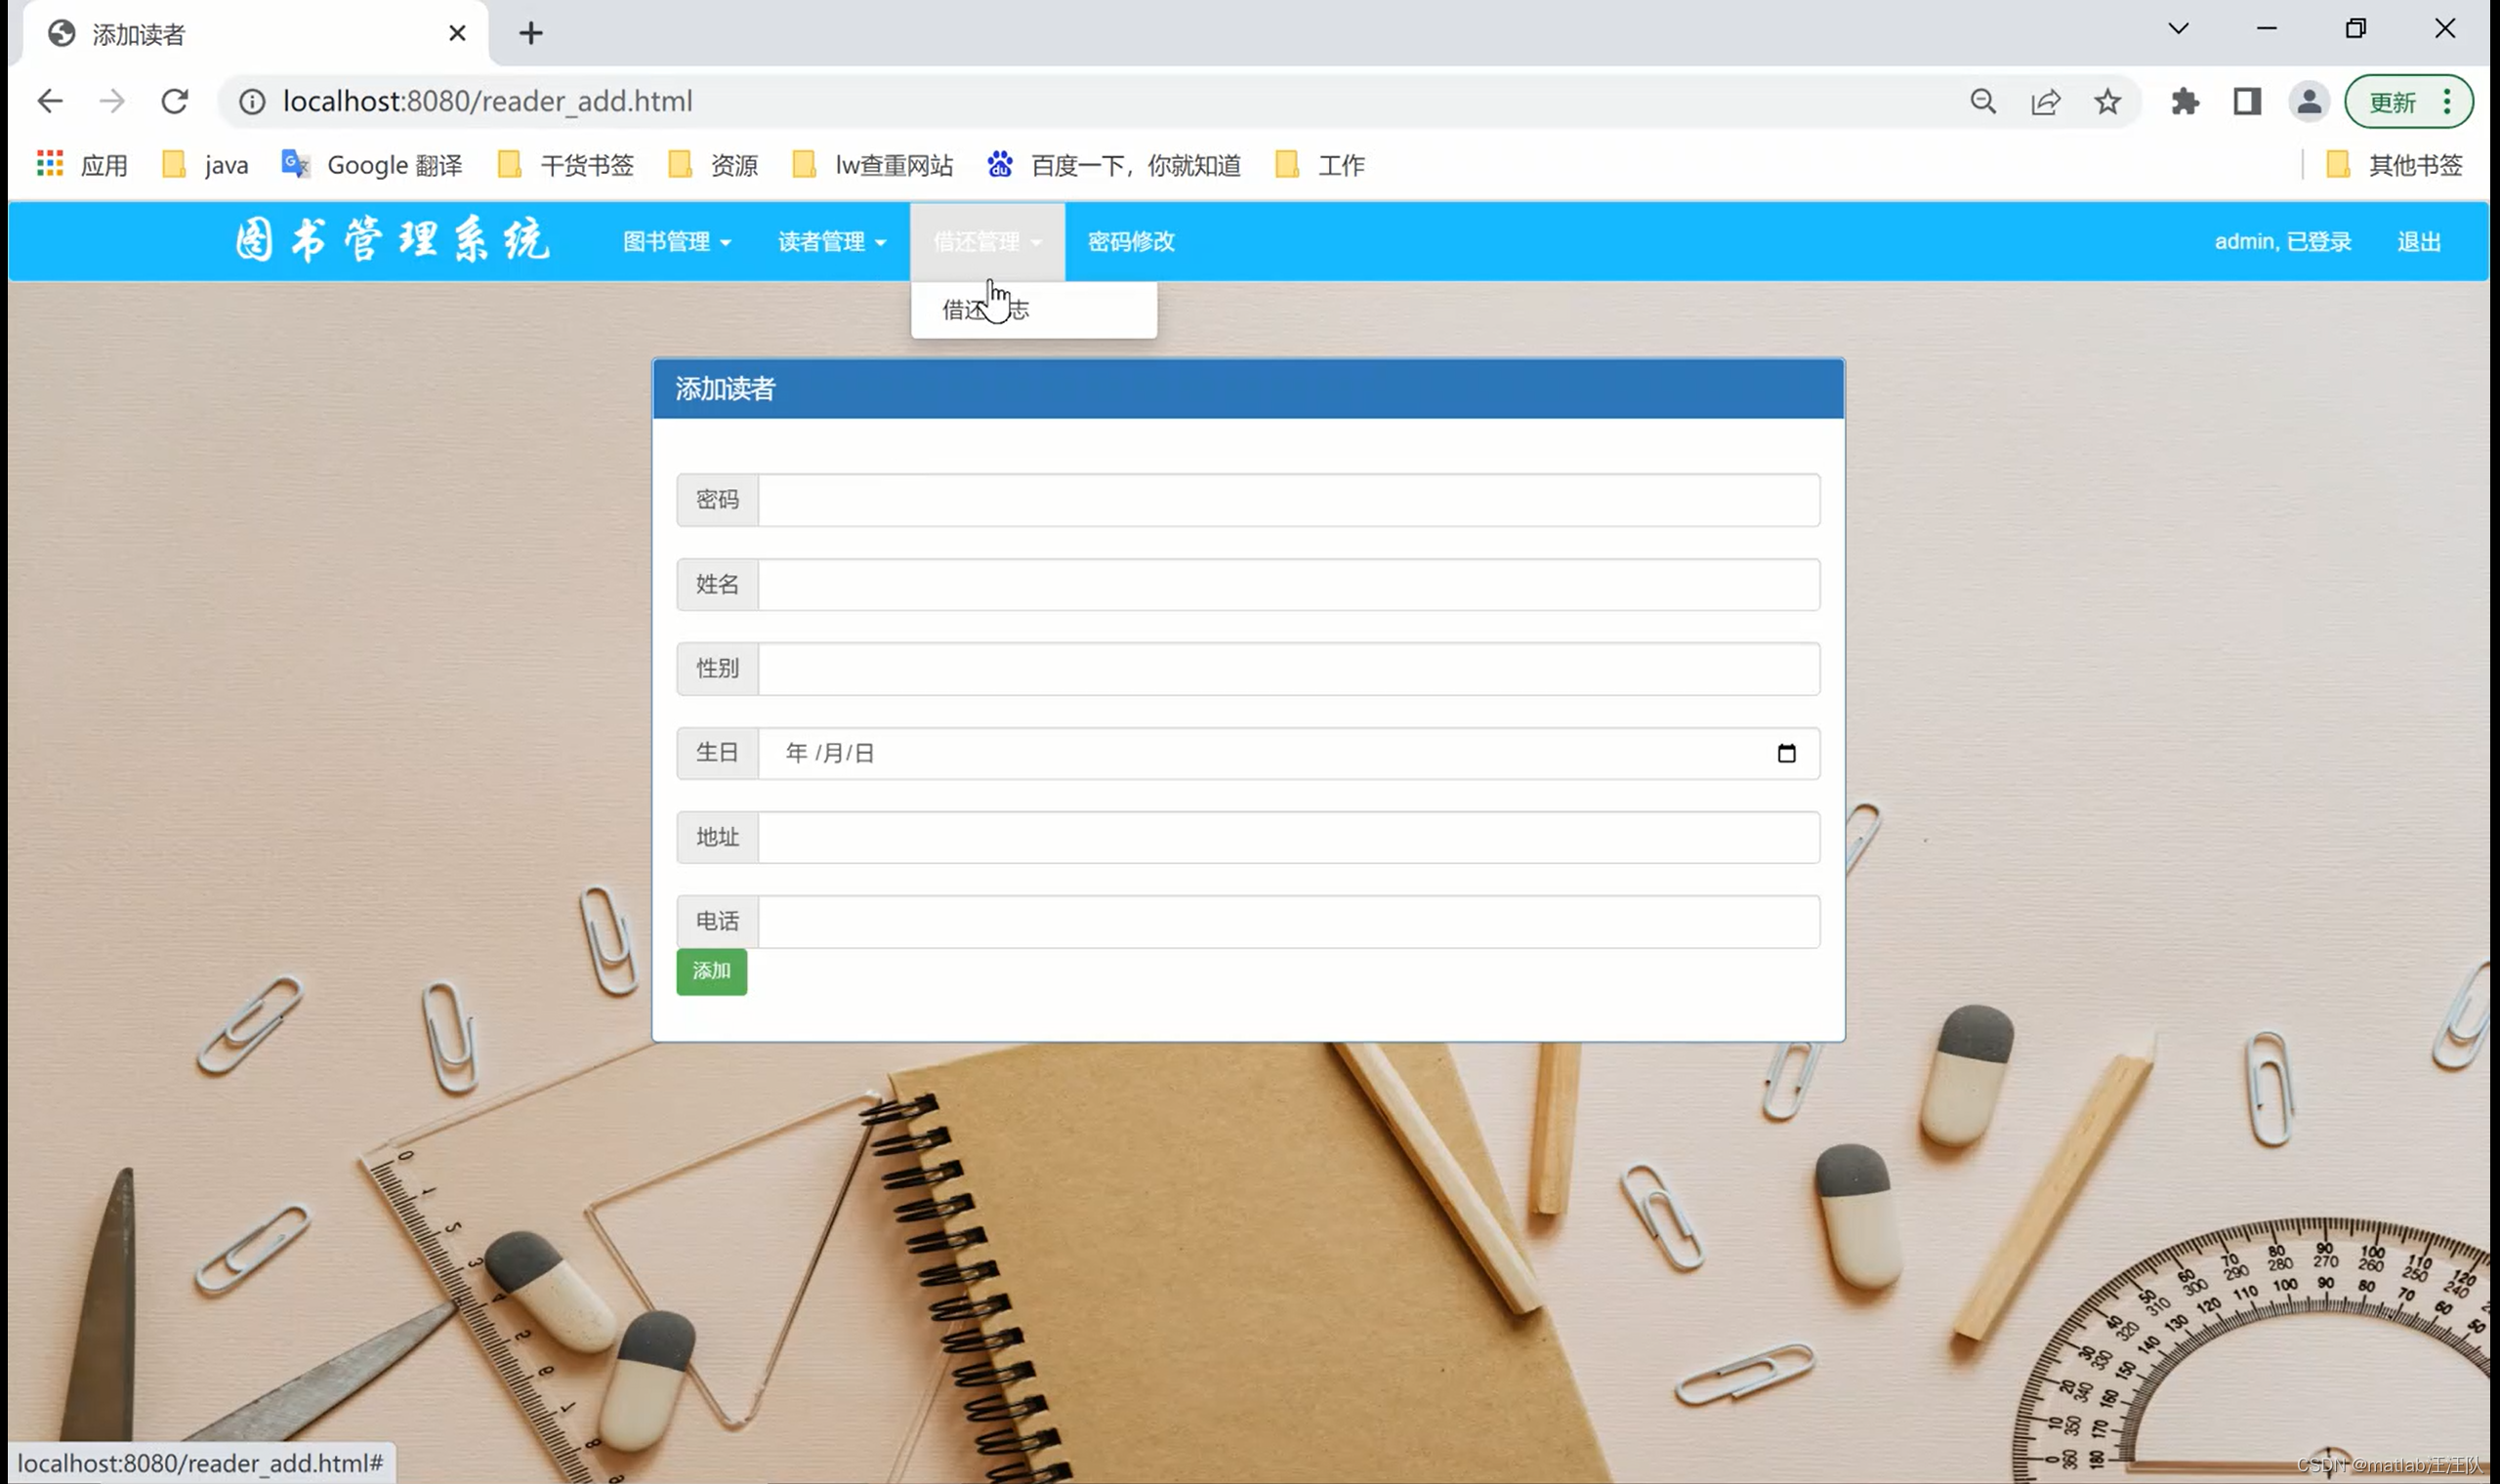Screen dimensions: 2500x1484
Task: Click the browser reload icon
Action: (175, 101)
